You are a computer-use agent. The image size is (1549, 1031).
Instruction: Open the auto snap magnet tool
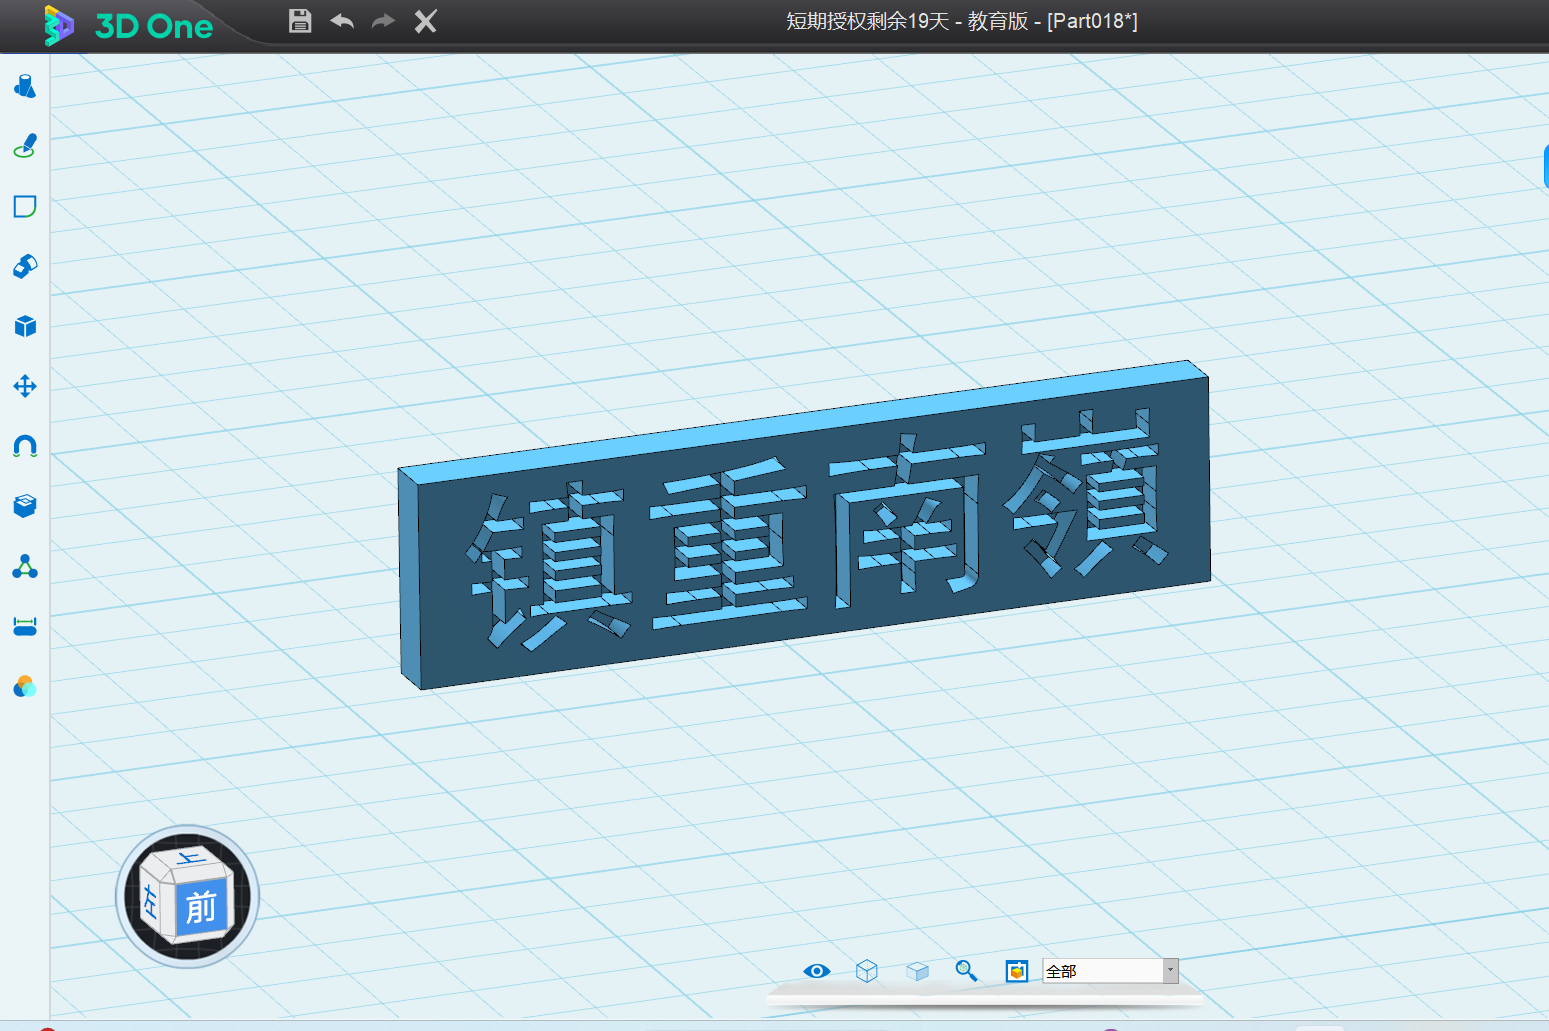(25, 447)
